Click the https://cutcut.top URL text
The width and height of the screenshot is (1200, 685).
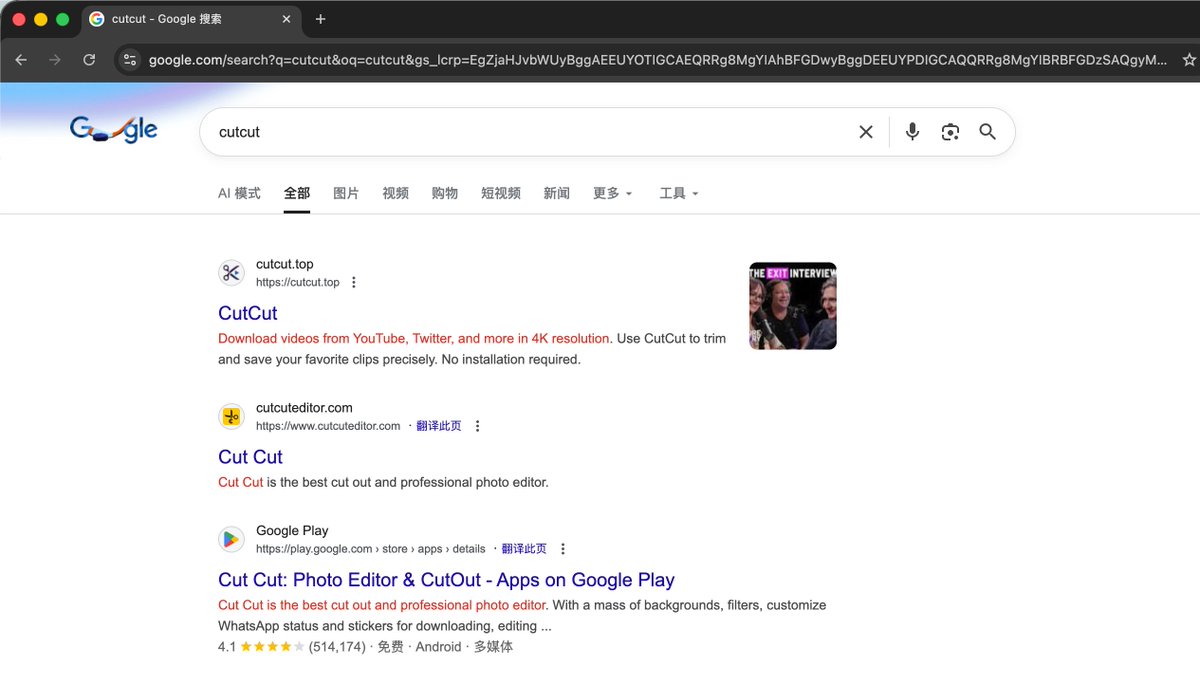[298, 283]
